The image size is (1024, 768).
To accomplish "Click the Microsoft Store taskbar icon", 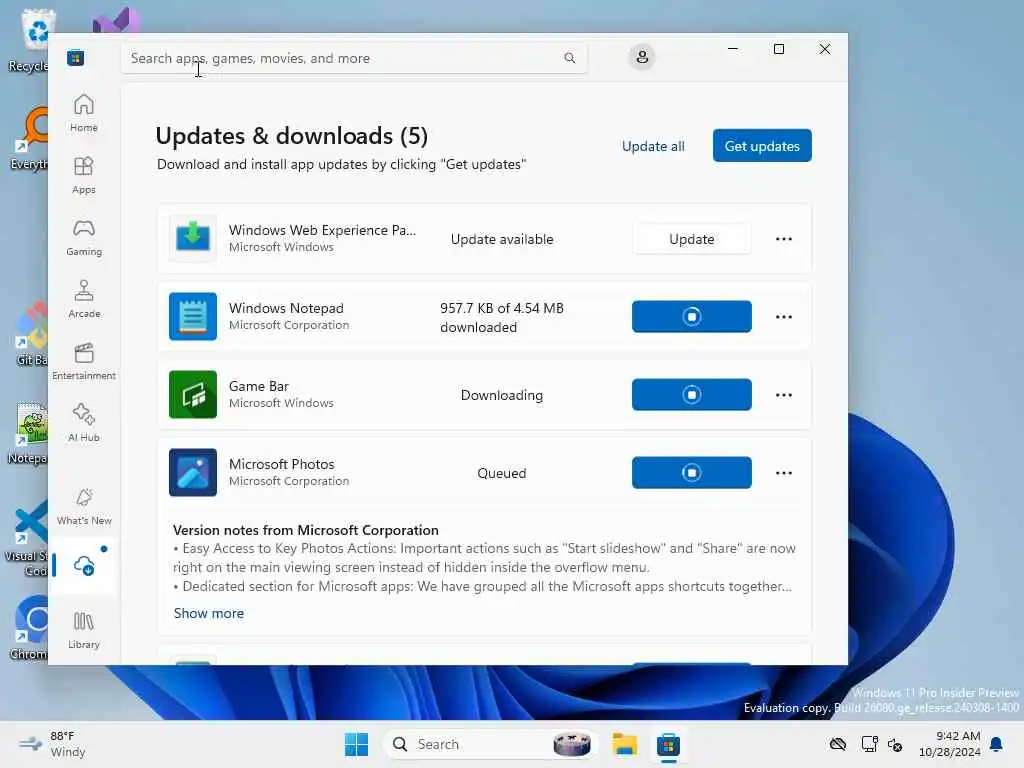I will pyautogui.click(x=668, y=744).
